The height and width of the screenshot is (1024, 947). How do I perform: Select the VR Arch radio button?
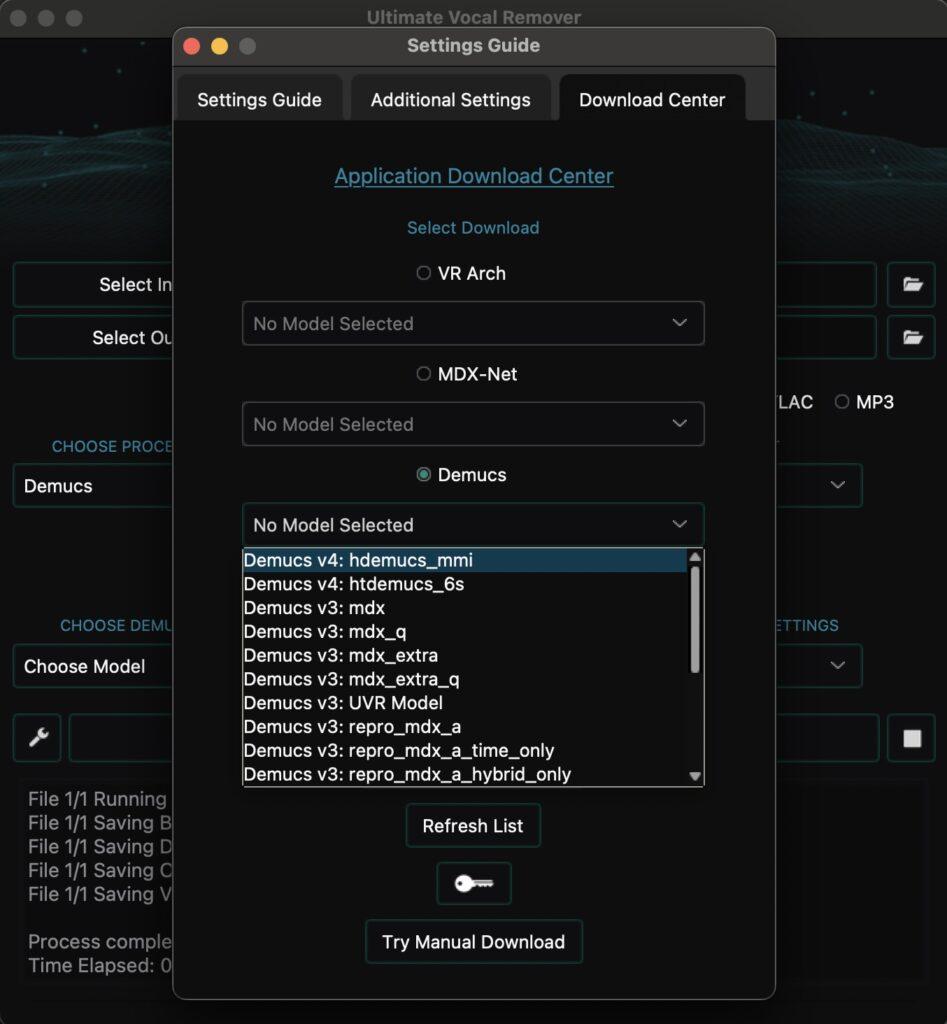[x=424, y=273]
